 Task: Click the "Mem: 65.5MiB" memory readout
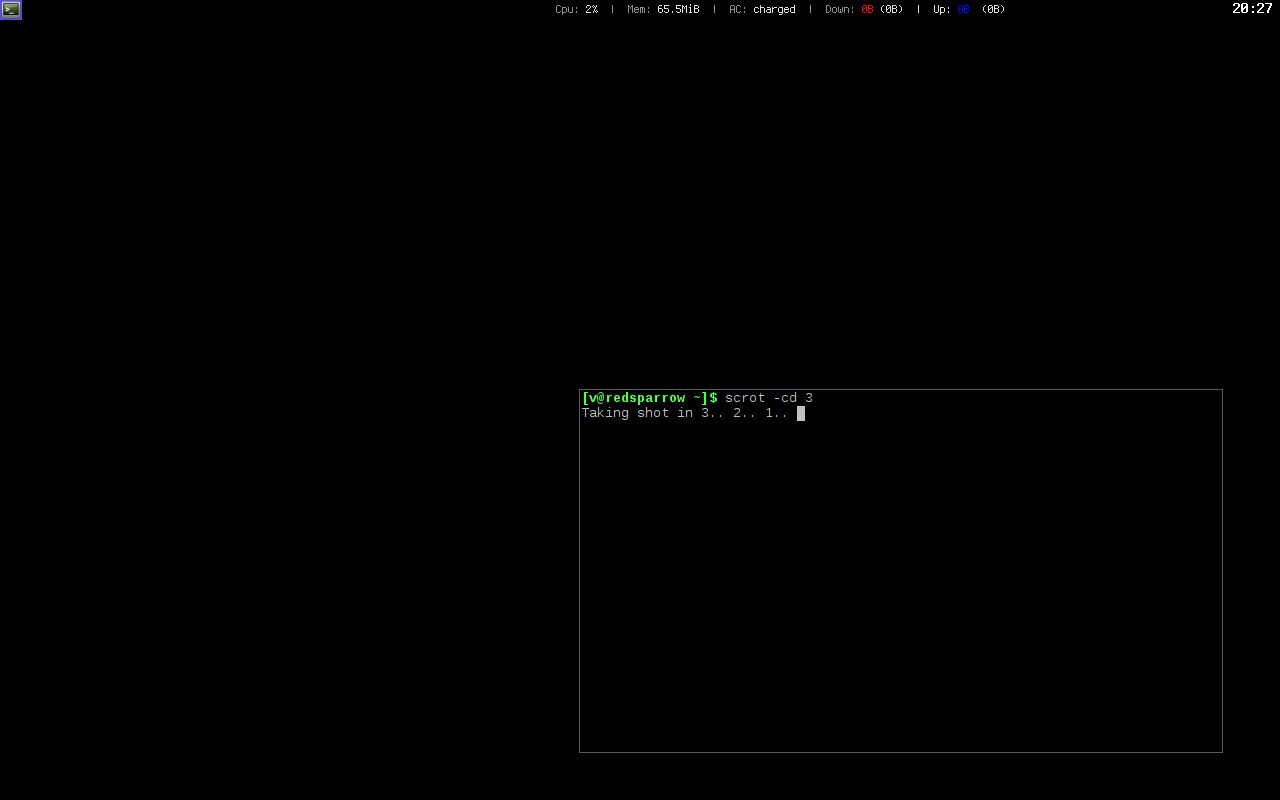point(663,9)
